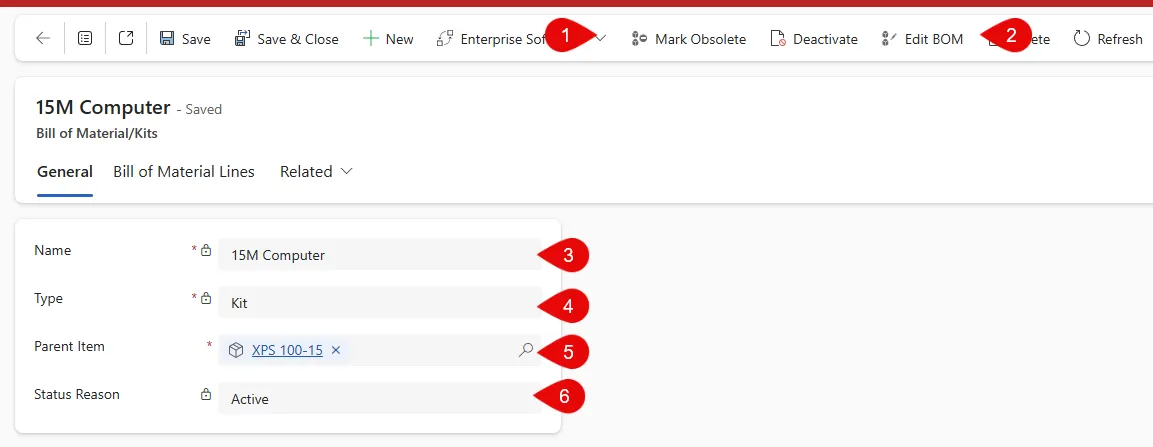Switch to the General tab

coord(65,172)
